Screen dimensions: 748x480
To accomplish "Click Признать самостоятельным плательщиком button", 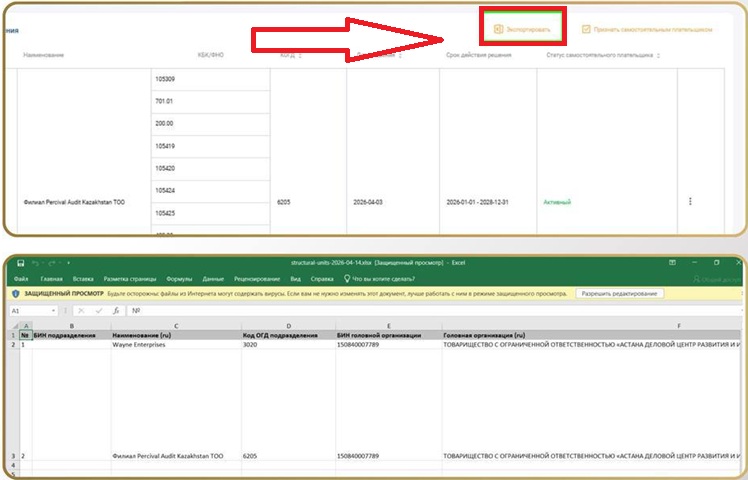I will pos(647,30).
